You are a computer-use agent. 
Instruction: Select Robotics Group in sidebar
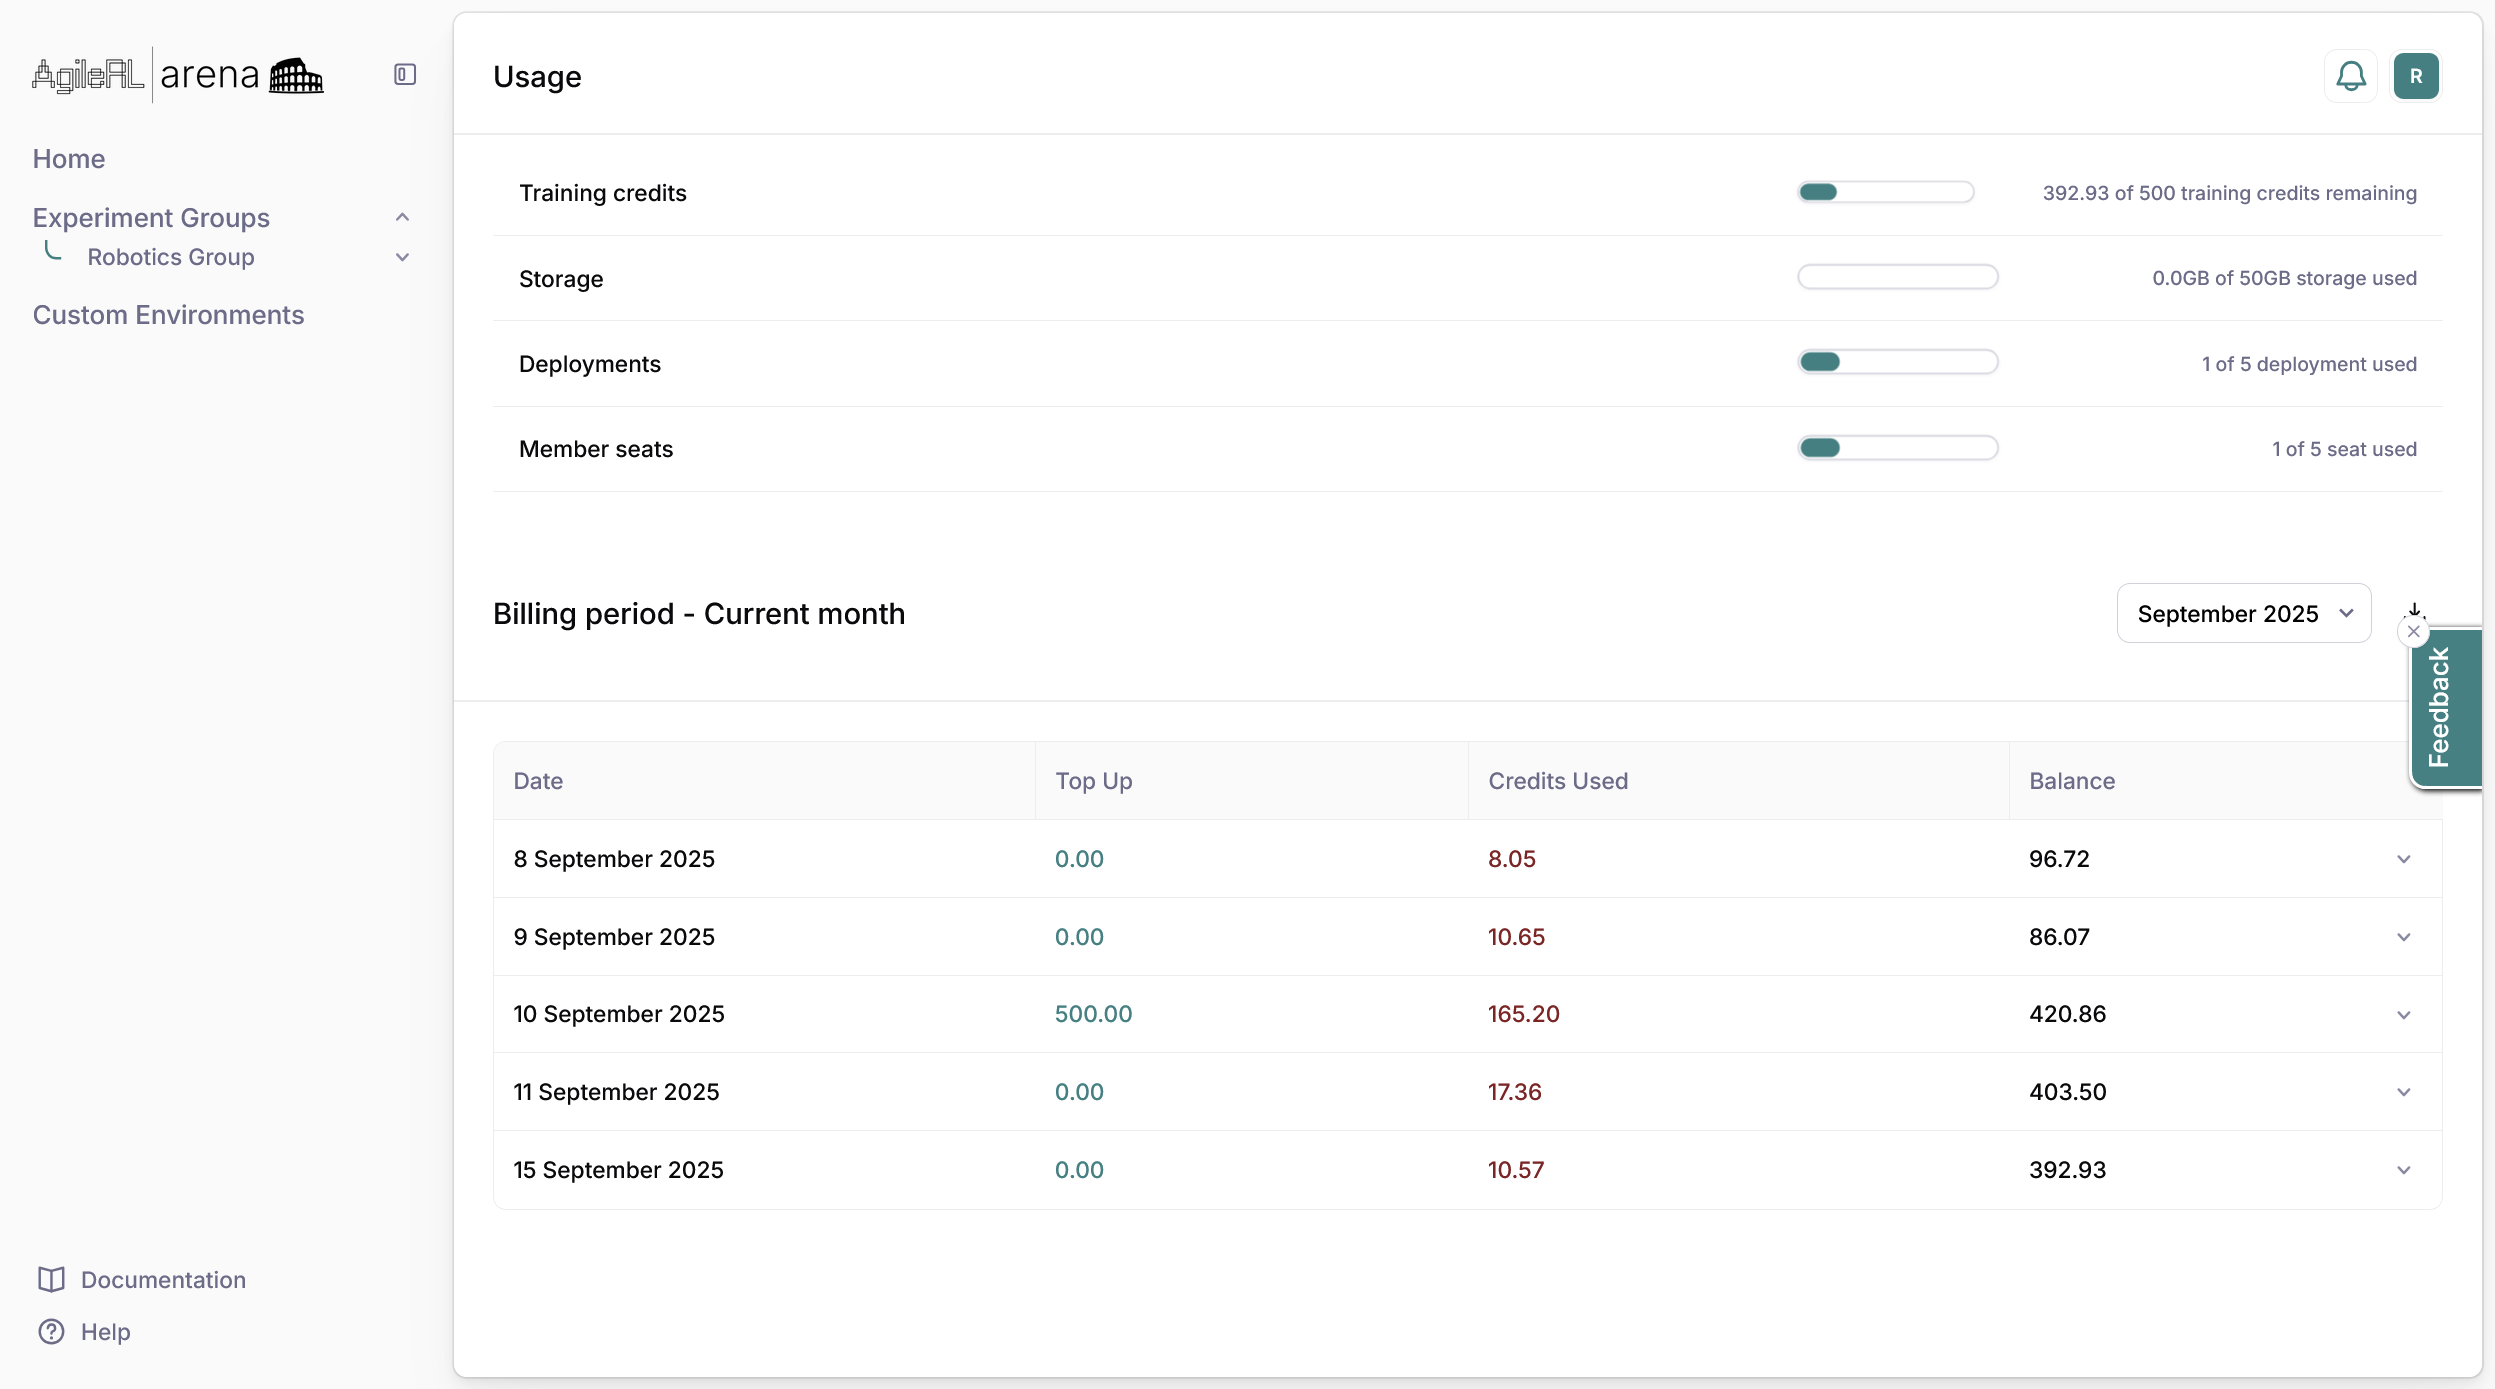171,257
